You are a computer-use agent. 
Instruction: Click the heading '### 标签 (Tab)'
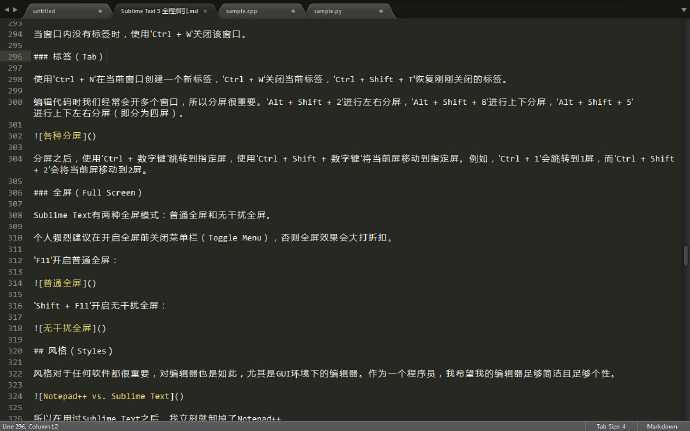[x=68, y=56]
